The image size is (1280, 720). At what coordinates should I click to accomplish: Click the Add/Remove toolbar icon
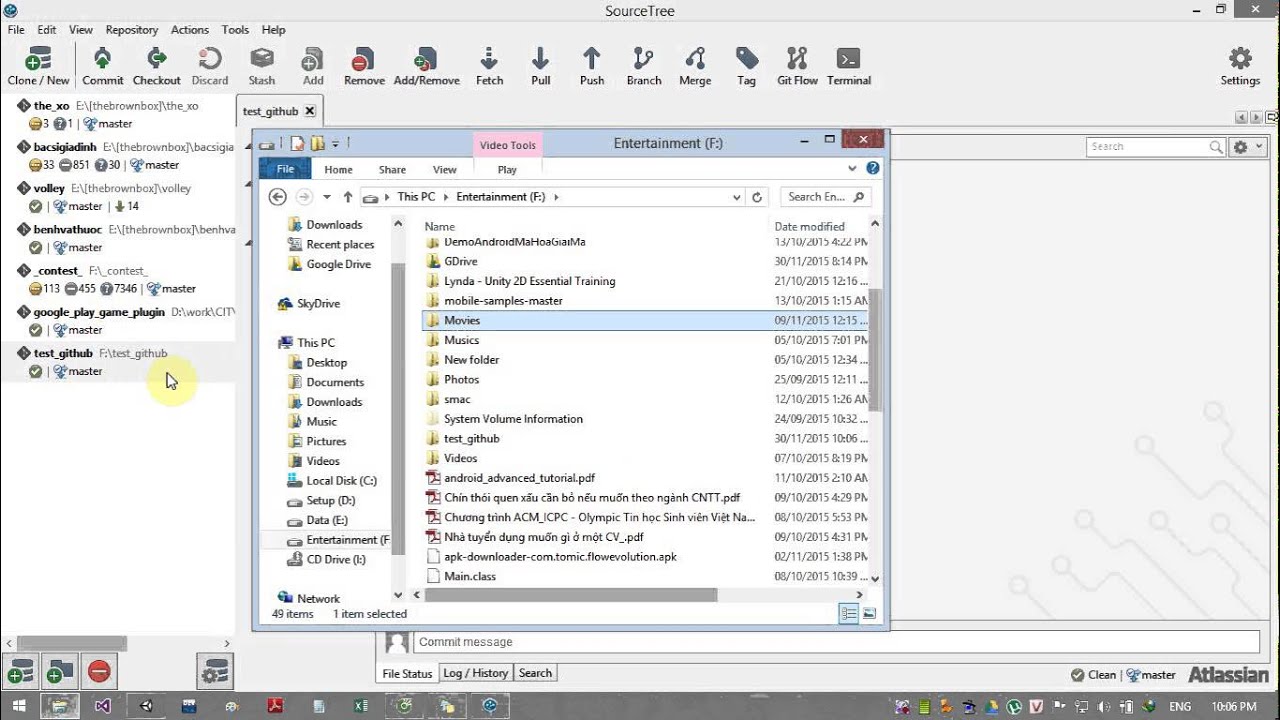pyautogui.click(x=426, y=66)
